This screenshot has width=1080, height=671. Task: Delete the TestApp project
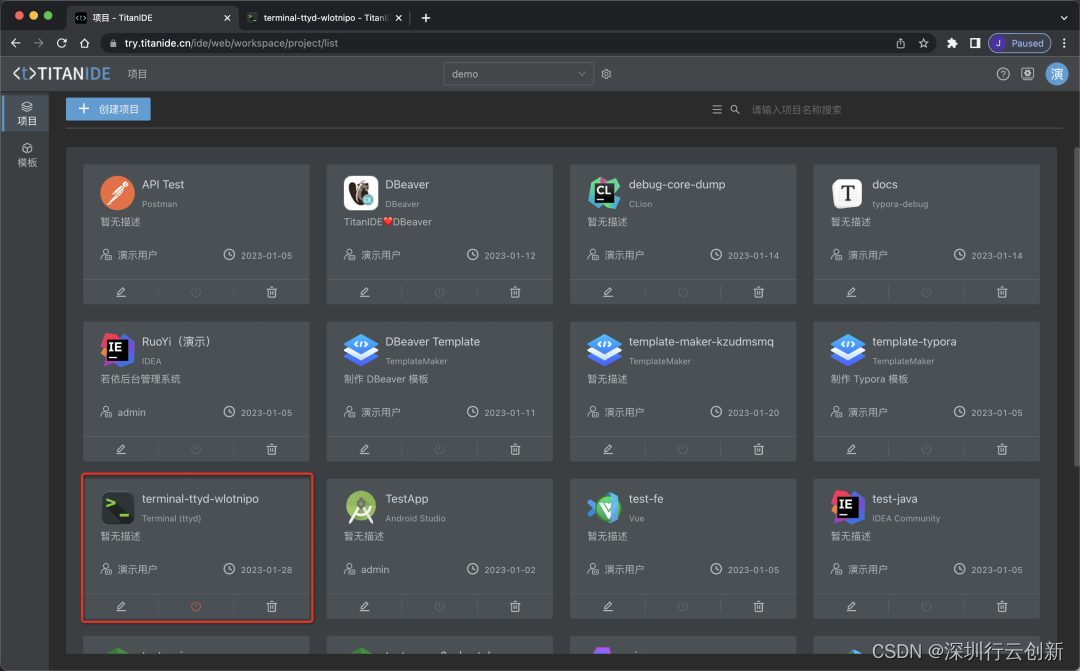(515, 606)
